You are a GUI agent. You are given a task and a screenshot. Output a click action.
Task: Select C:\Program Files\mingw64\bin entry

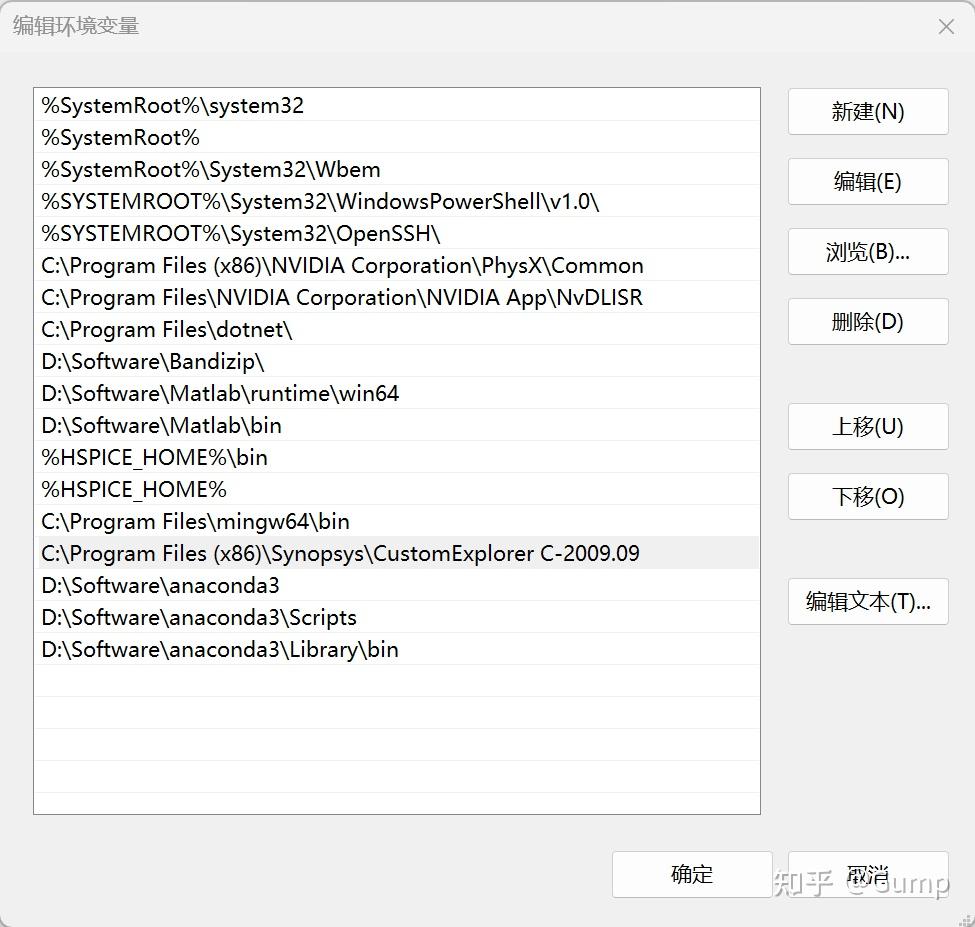(398, 522)
